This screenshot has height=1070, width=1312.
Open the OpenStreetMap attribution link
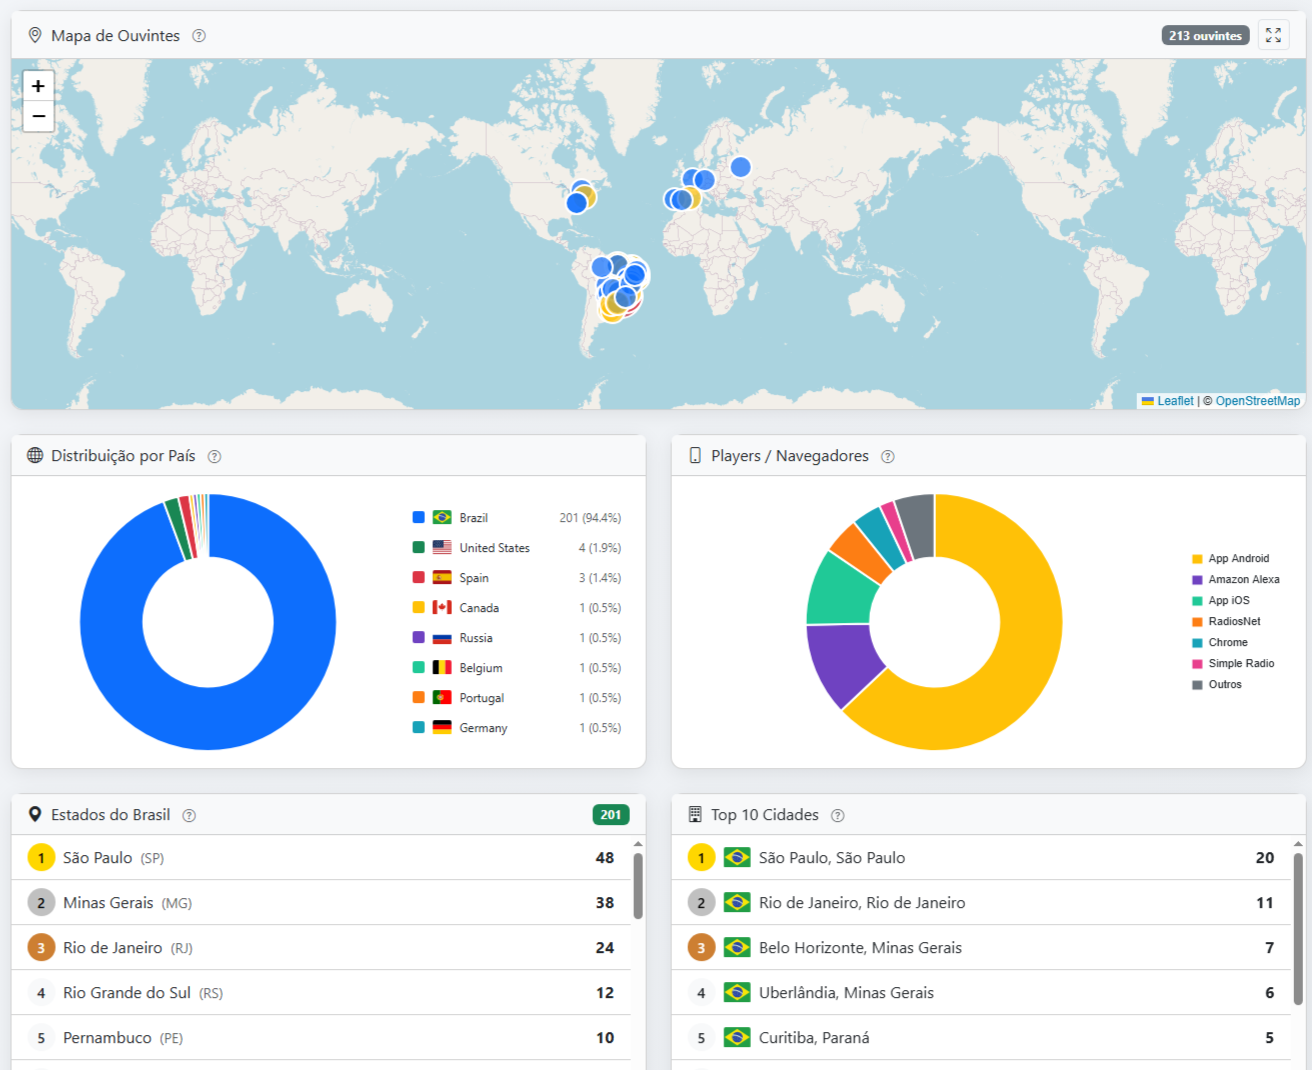(1257, 400)
